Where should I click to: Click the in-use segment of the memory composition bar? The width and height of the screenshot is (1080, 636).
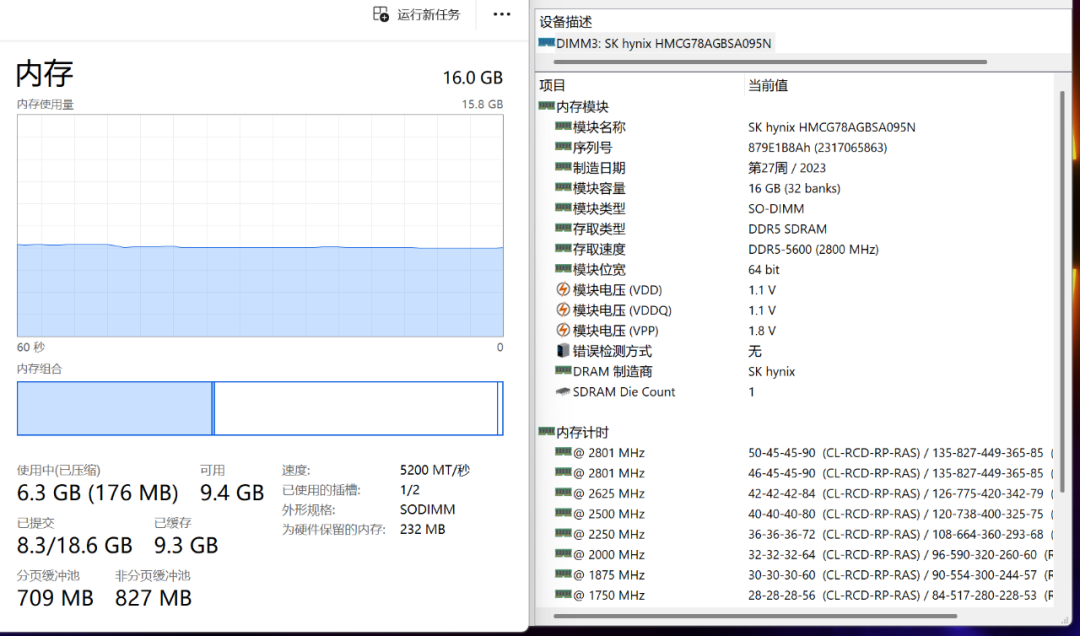(x=114, y=409)
